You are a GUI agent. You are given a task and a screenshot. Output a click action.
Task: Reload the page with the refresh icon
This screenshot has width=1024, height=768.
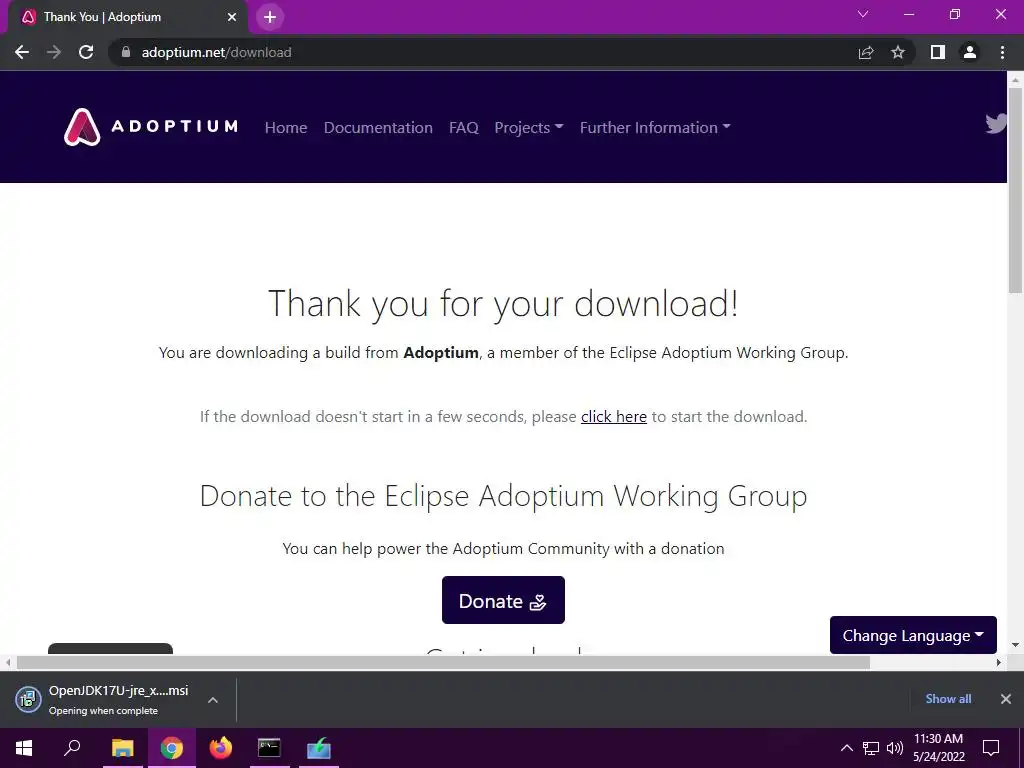pos(86,52)
